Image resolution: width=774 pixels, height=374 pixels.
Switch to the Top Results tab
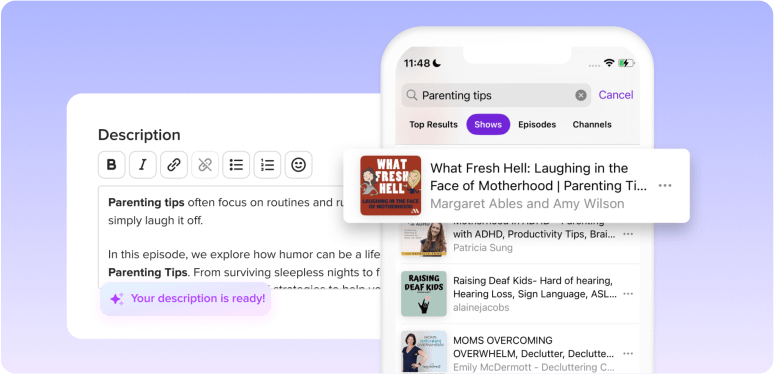pyautogui.click(x=433, y=124)
